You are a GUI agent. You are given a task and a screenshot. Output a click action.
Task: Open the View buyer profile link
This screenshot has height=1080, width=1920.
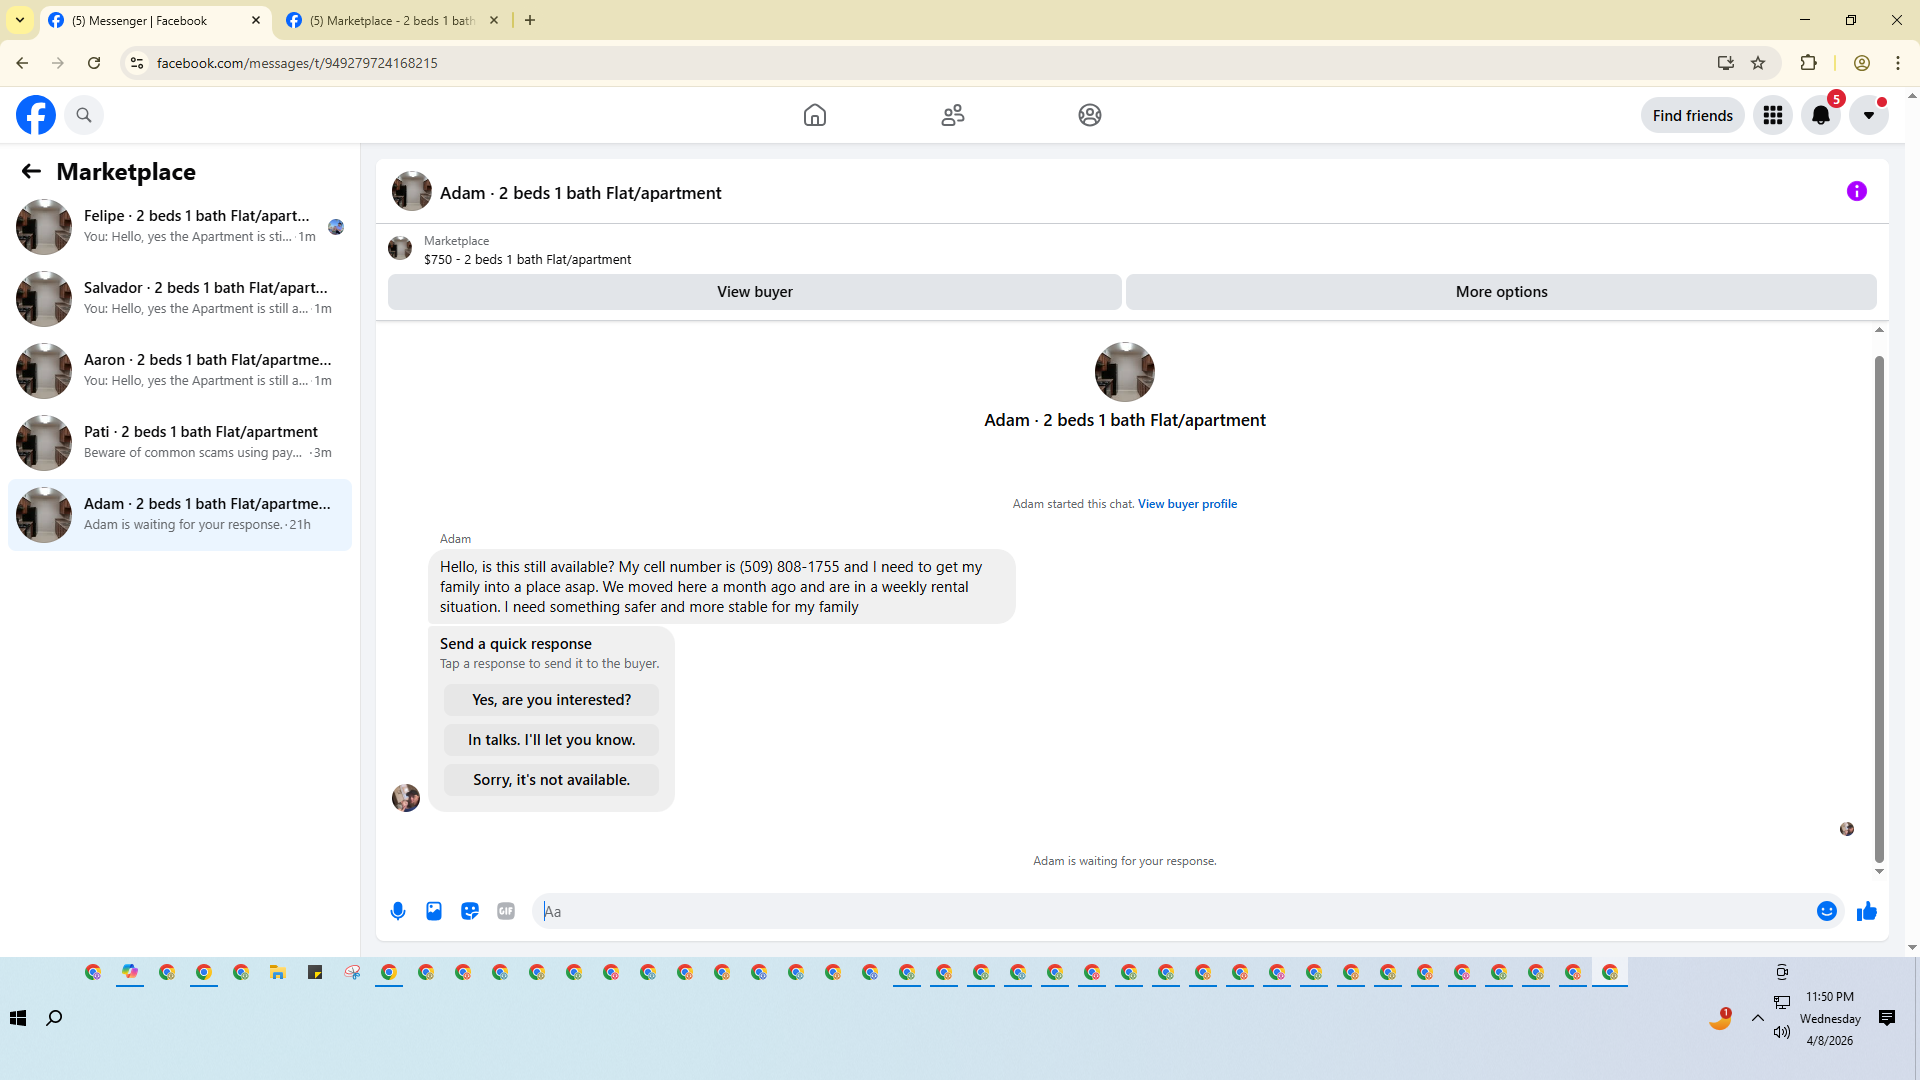point(1187,504)
